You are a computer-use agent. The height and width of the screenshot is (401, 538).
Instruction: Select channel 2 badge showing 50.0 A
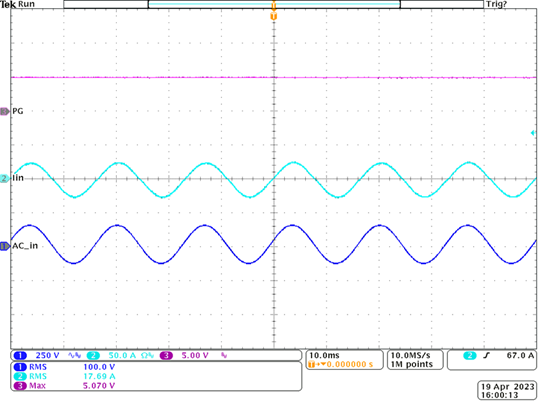point(93,355)
